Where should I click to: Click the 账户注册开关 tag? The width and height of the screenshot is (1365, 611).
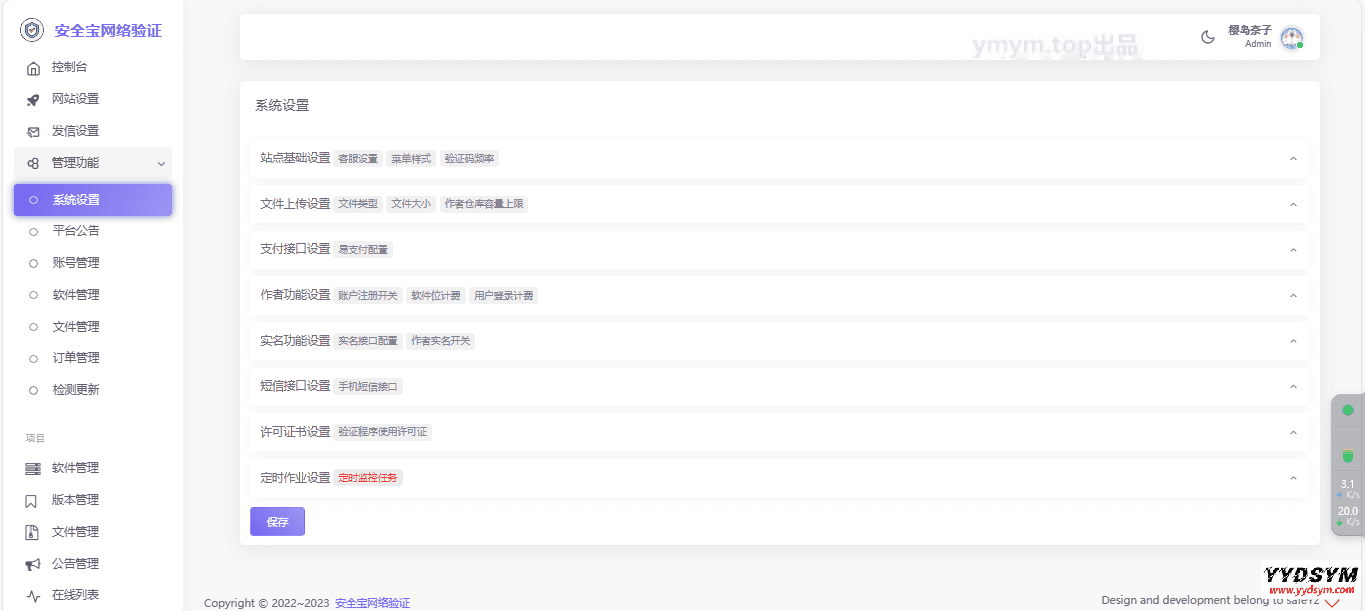point(368,296)
